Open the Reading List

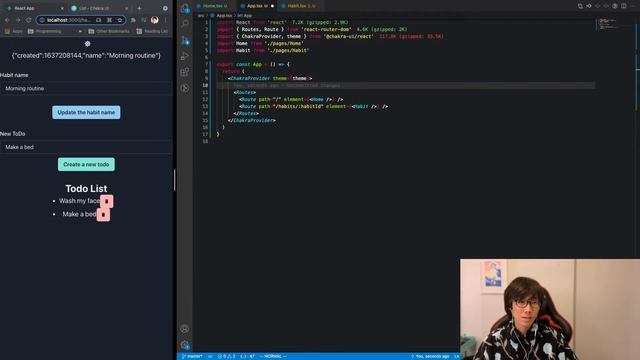(x=152, y=31)
